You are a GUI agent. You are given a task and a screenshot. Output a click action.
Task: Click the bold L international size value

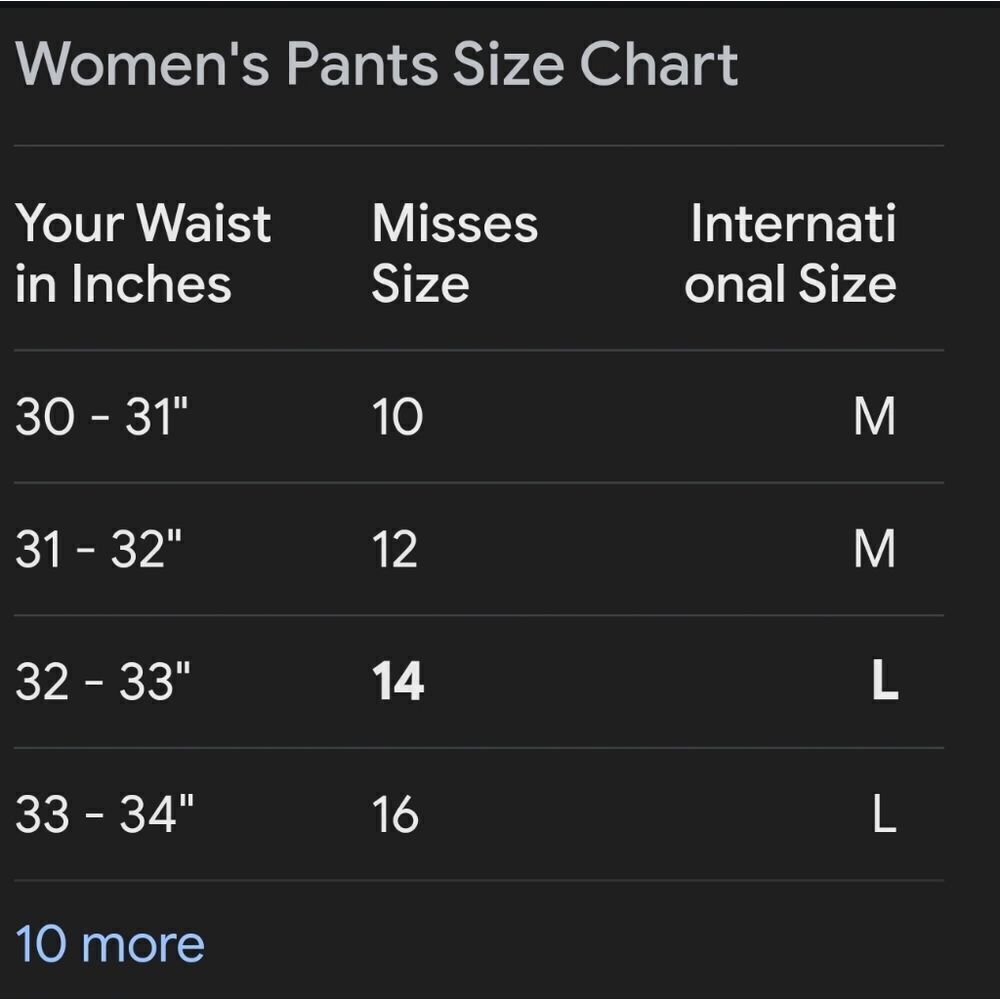coord(885,680)
